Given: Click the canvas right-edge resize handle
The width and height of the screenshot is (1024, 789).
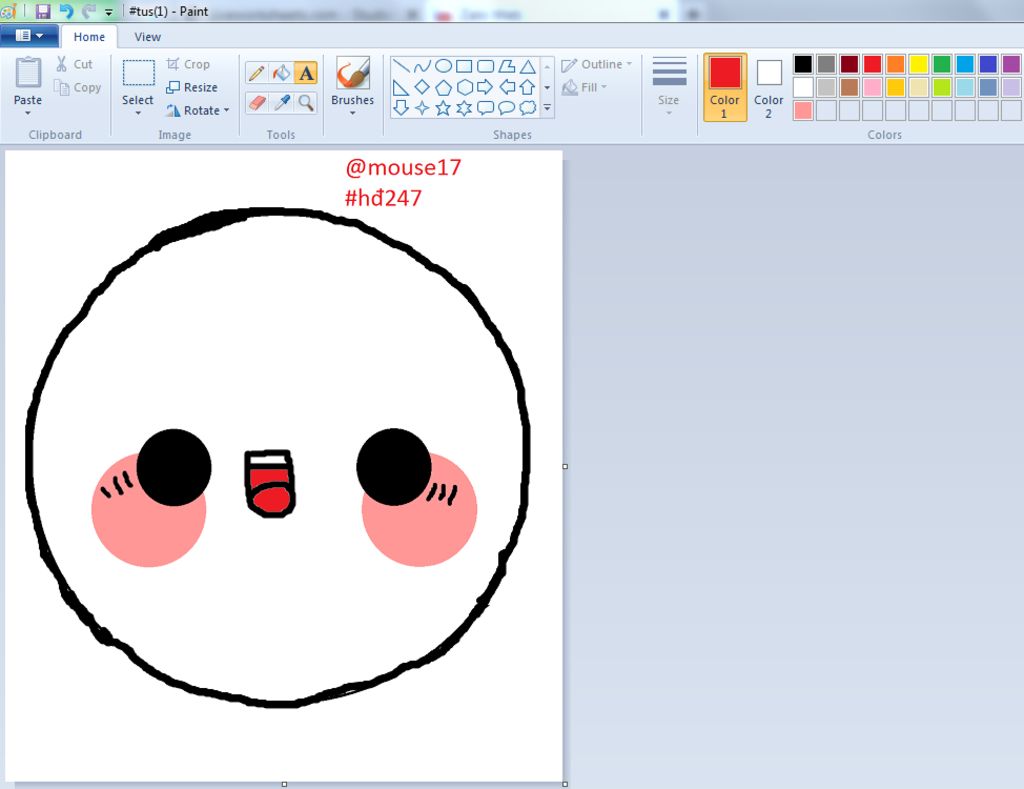Looking at the screenshot, I should (565, 466).
